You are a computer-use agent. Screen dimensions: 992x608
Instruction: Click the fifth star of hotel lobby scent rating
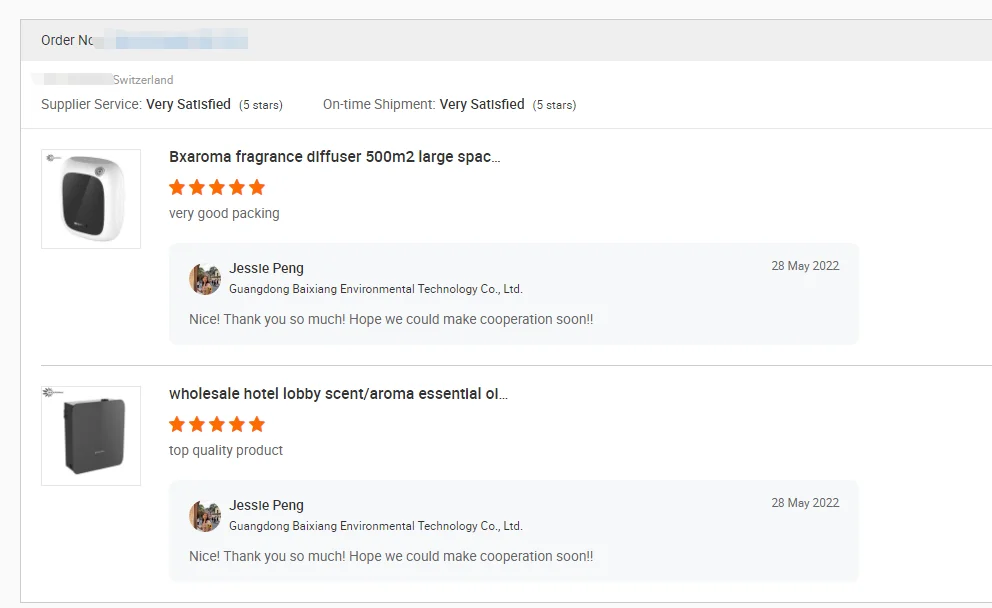[x=257, y=424]
